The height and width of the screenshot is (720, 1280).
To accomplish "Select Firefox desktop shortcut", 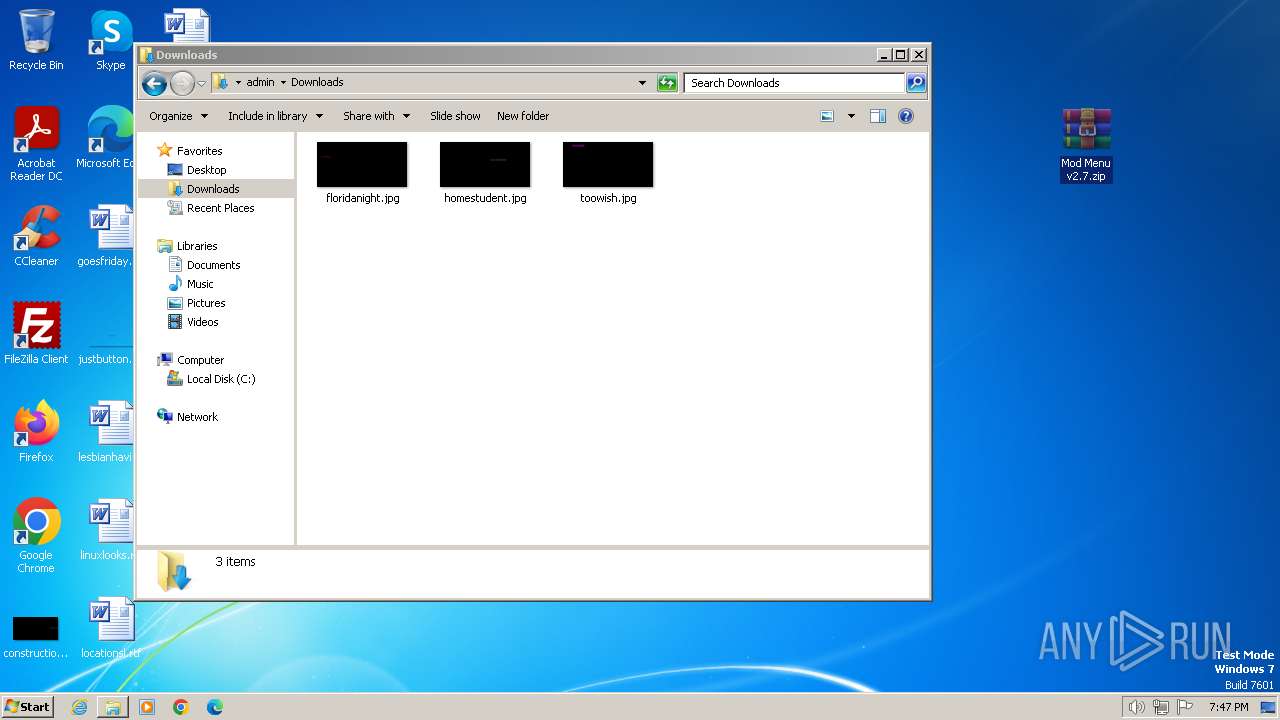I will [36, 432].
